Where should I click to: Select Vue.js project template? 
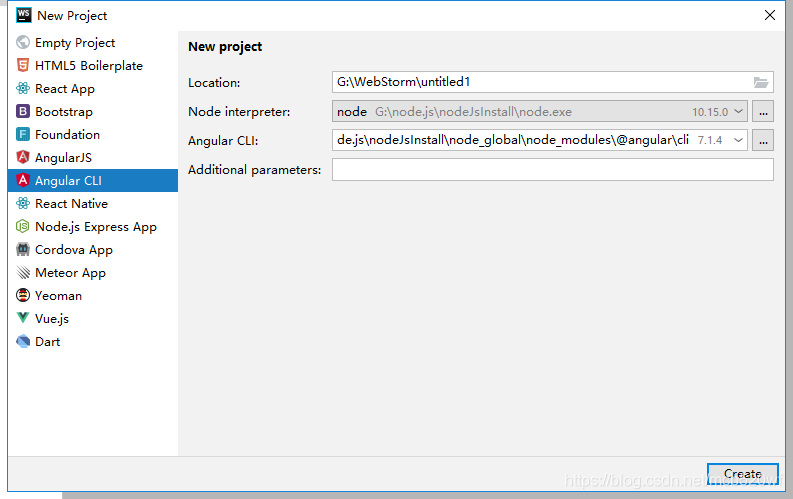(x=93, y=319)
